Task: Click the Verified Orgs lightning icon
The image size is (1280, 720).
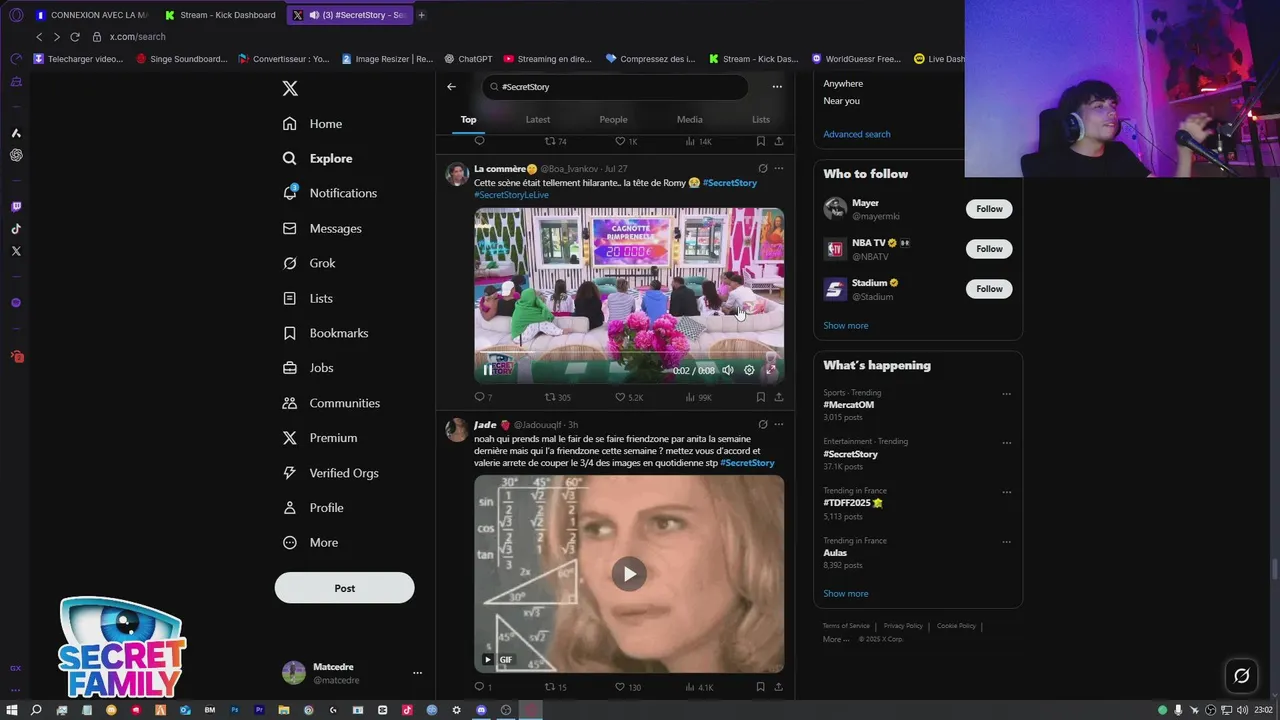Action: 290,473
